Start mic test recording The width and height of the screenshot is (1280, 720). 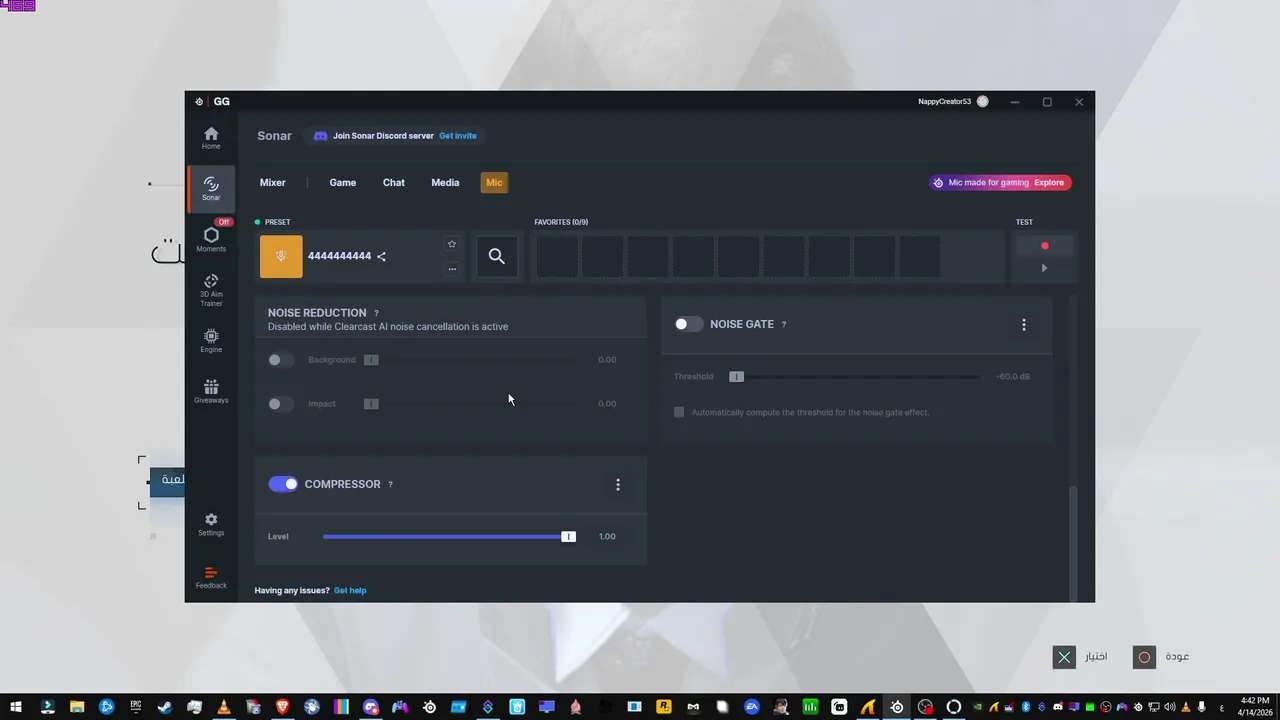click(1044, 246)
